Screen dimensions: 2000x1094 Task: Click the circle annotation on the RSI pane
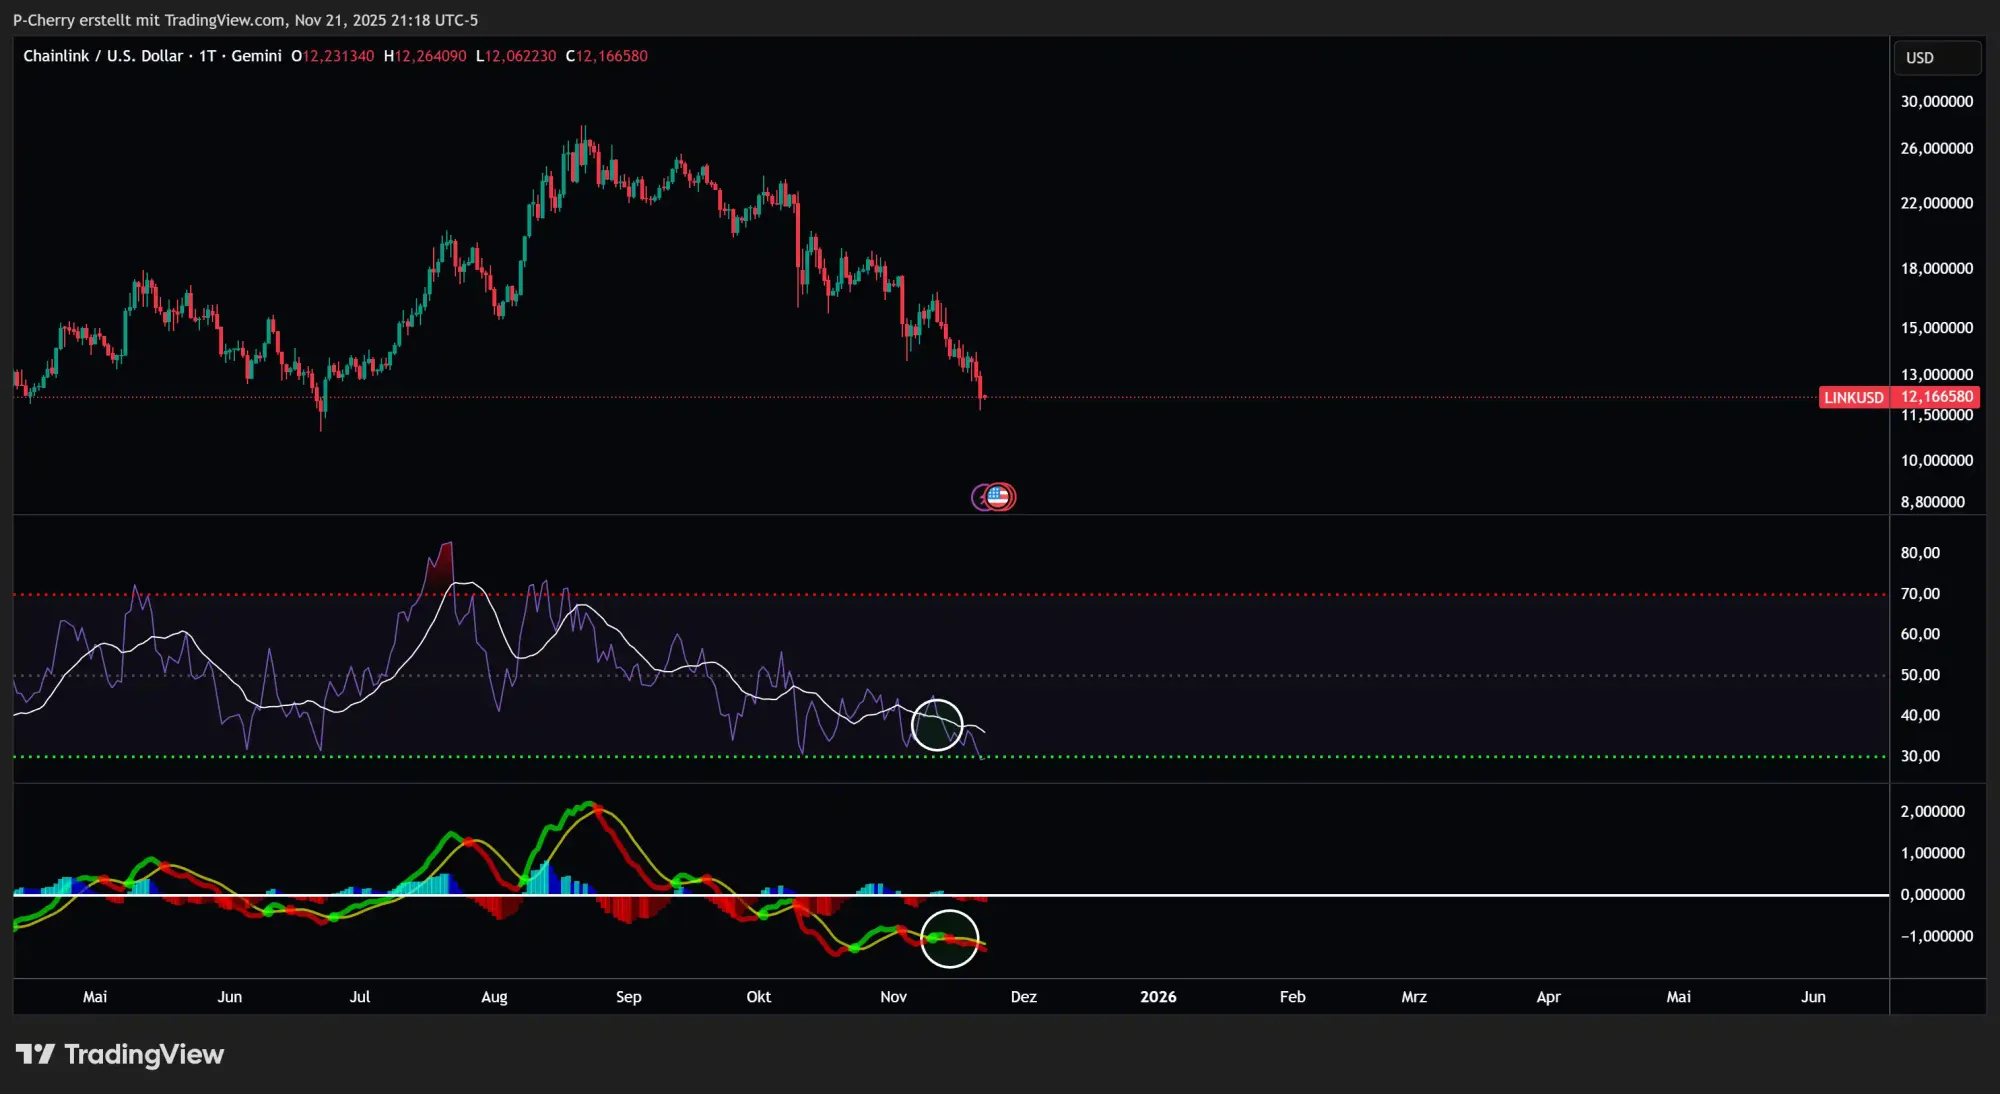pyautogui.click(x=937, y=724)
